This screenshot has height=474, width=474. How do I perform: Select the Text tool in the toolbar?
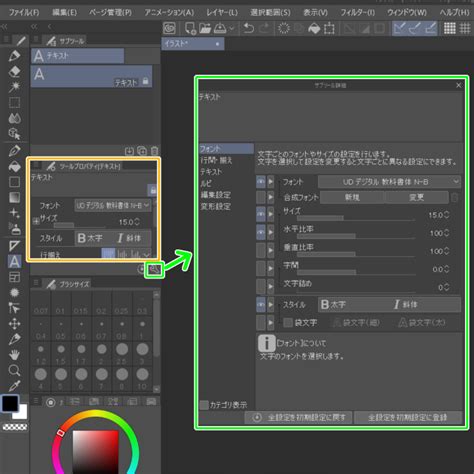14,262
